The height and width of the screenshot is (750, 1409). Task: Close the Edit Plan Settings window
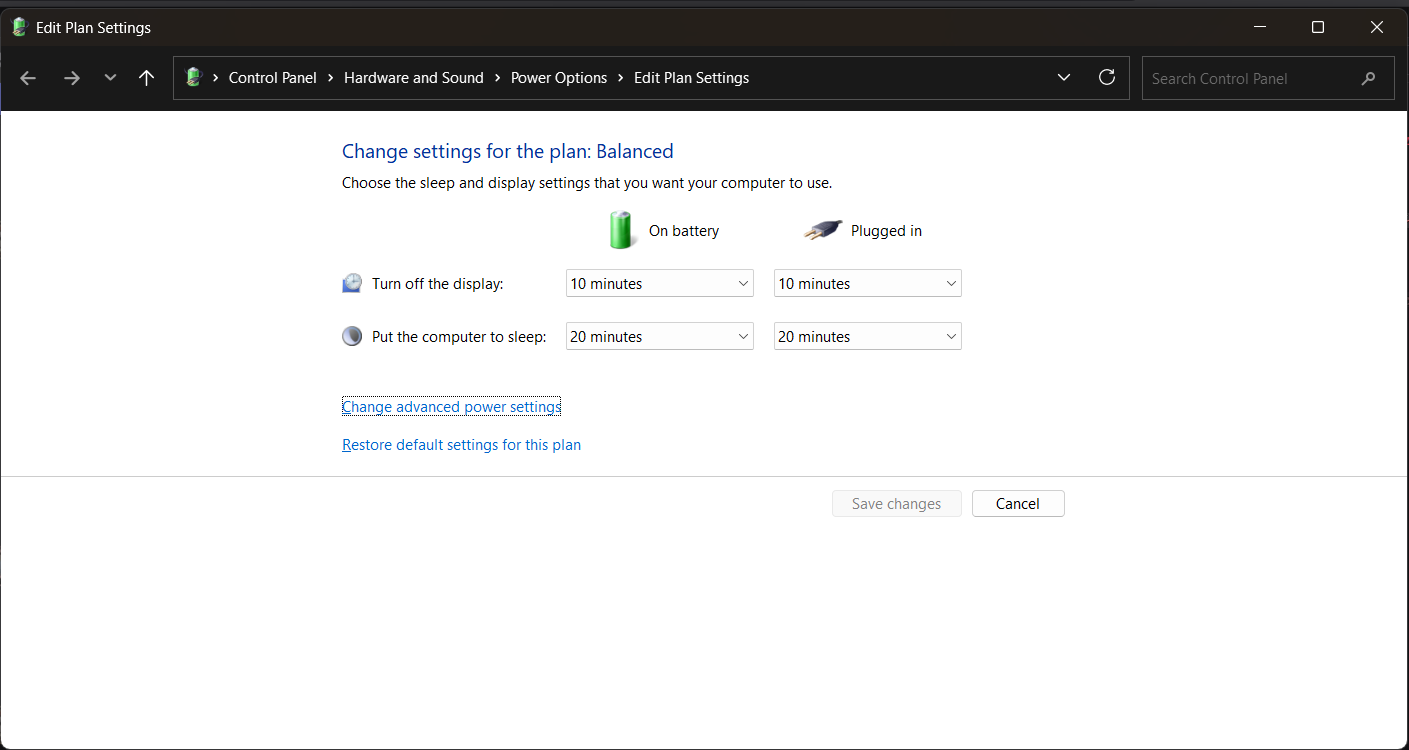(1377, 27)
